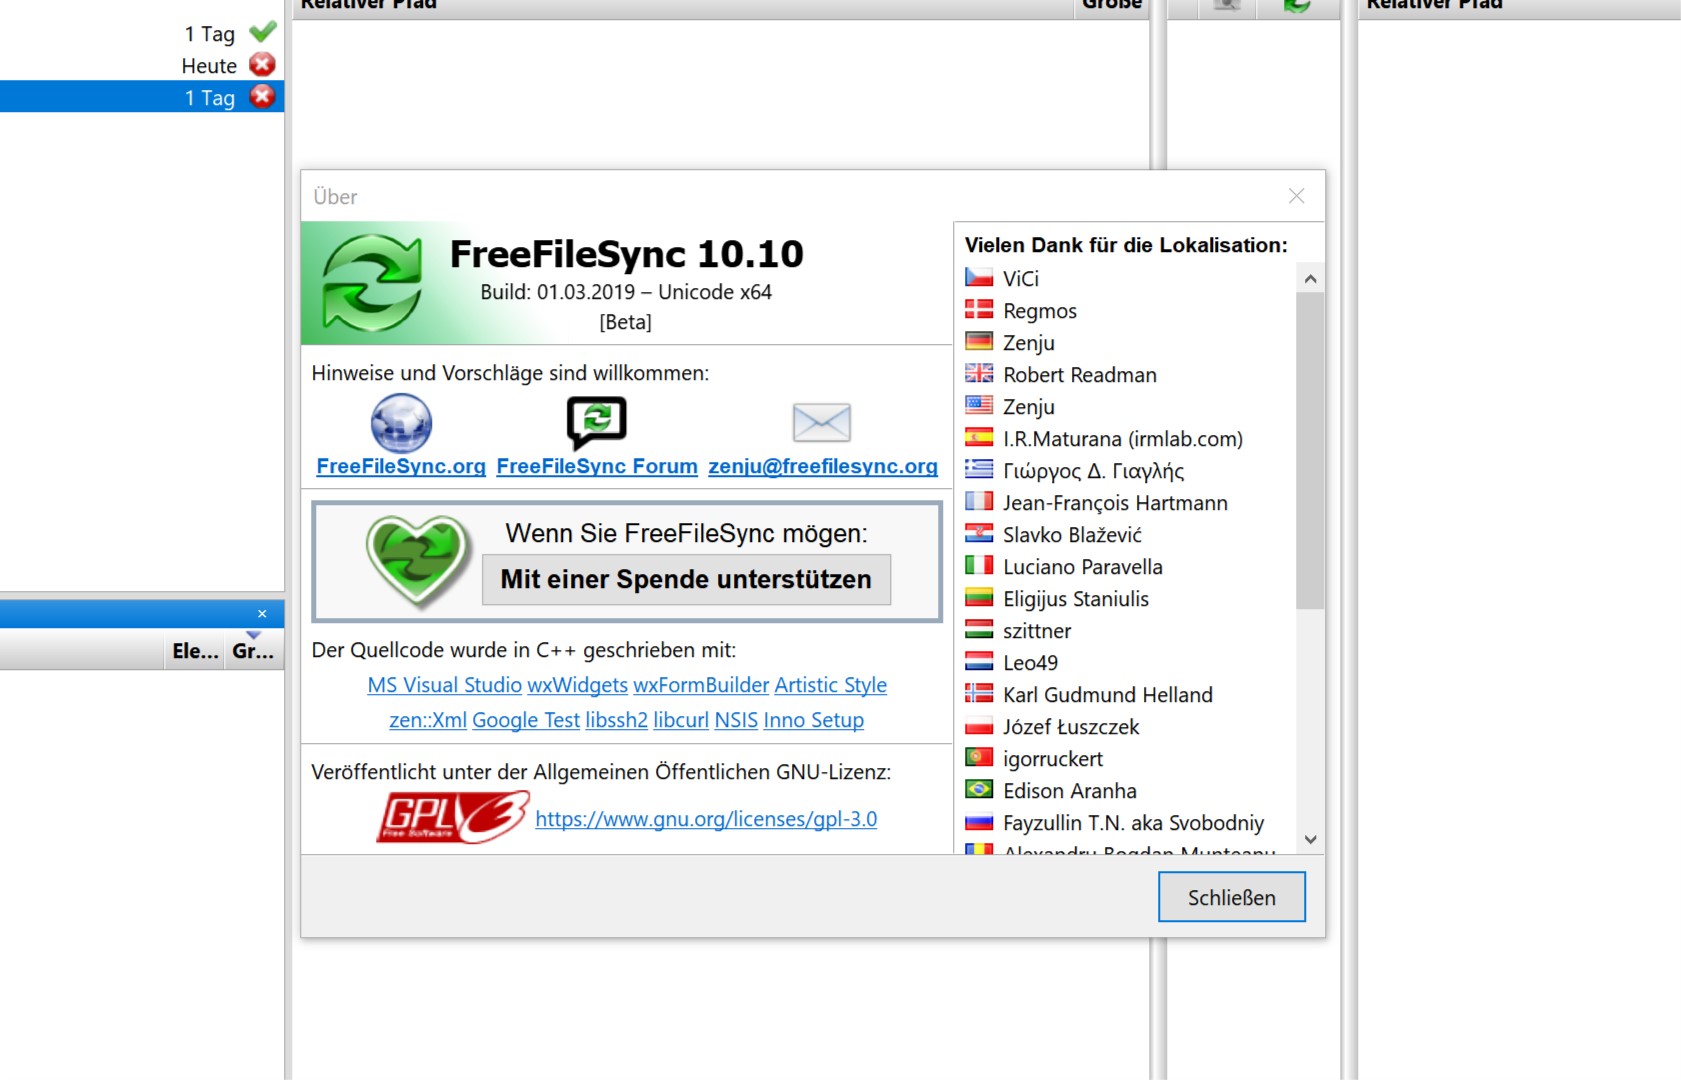Click the GPL3 license logo

[x=453, y=818]
